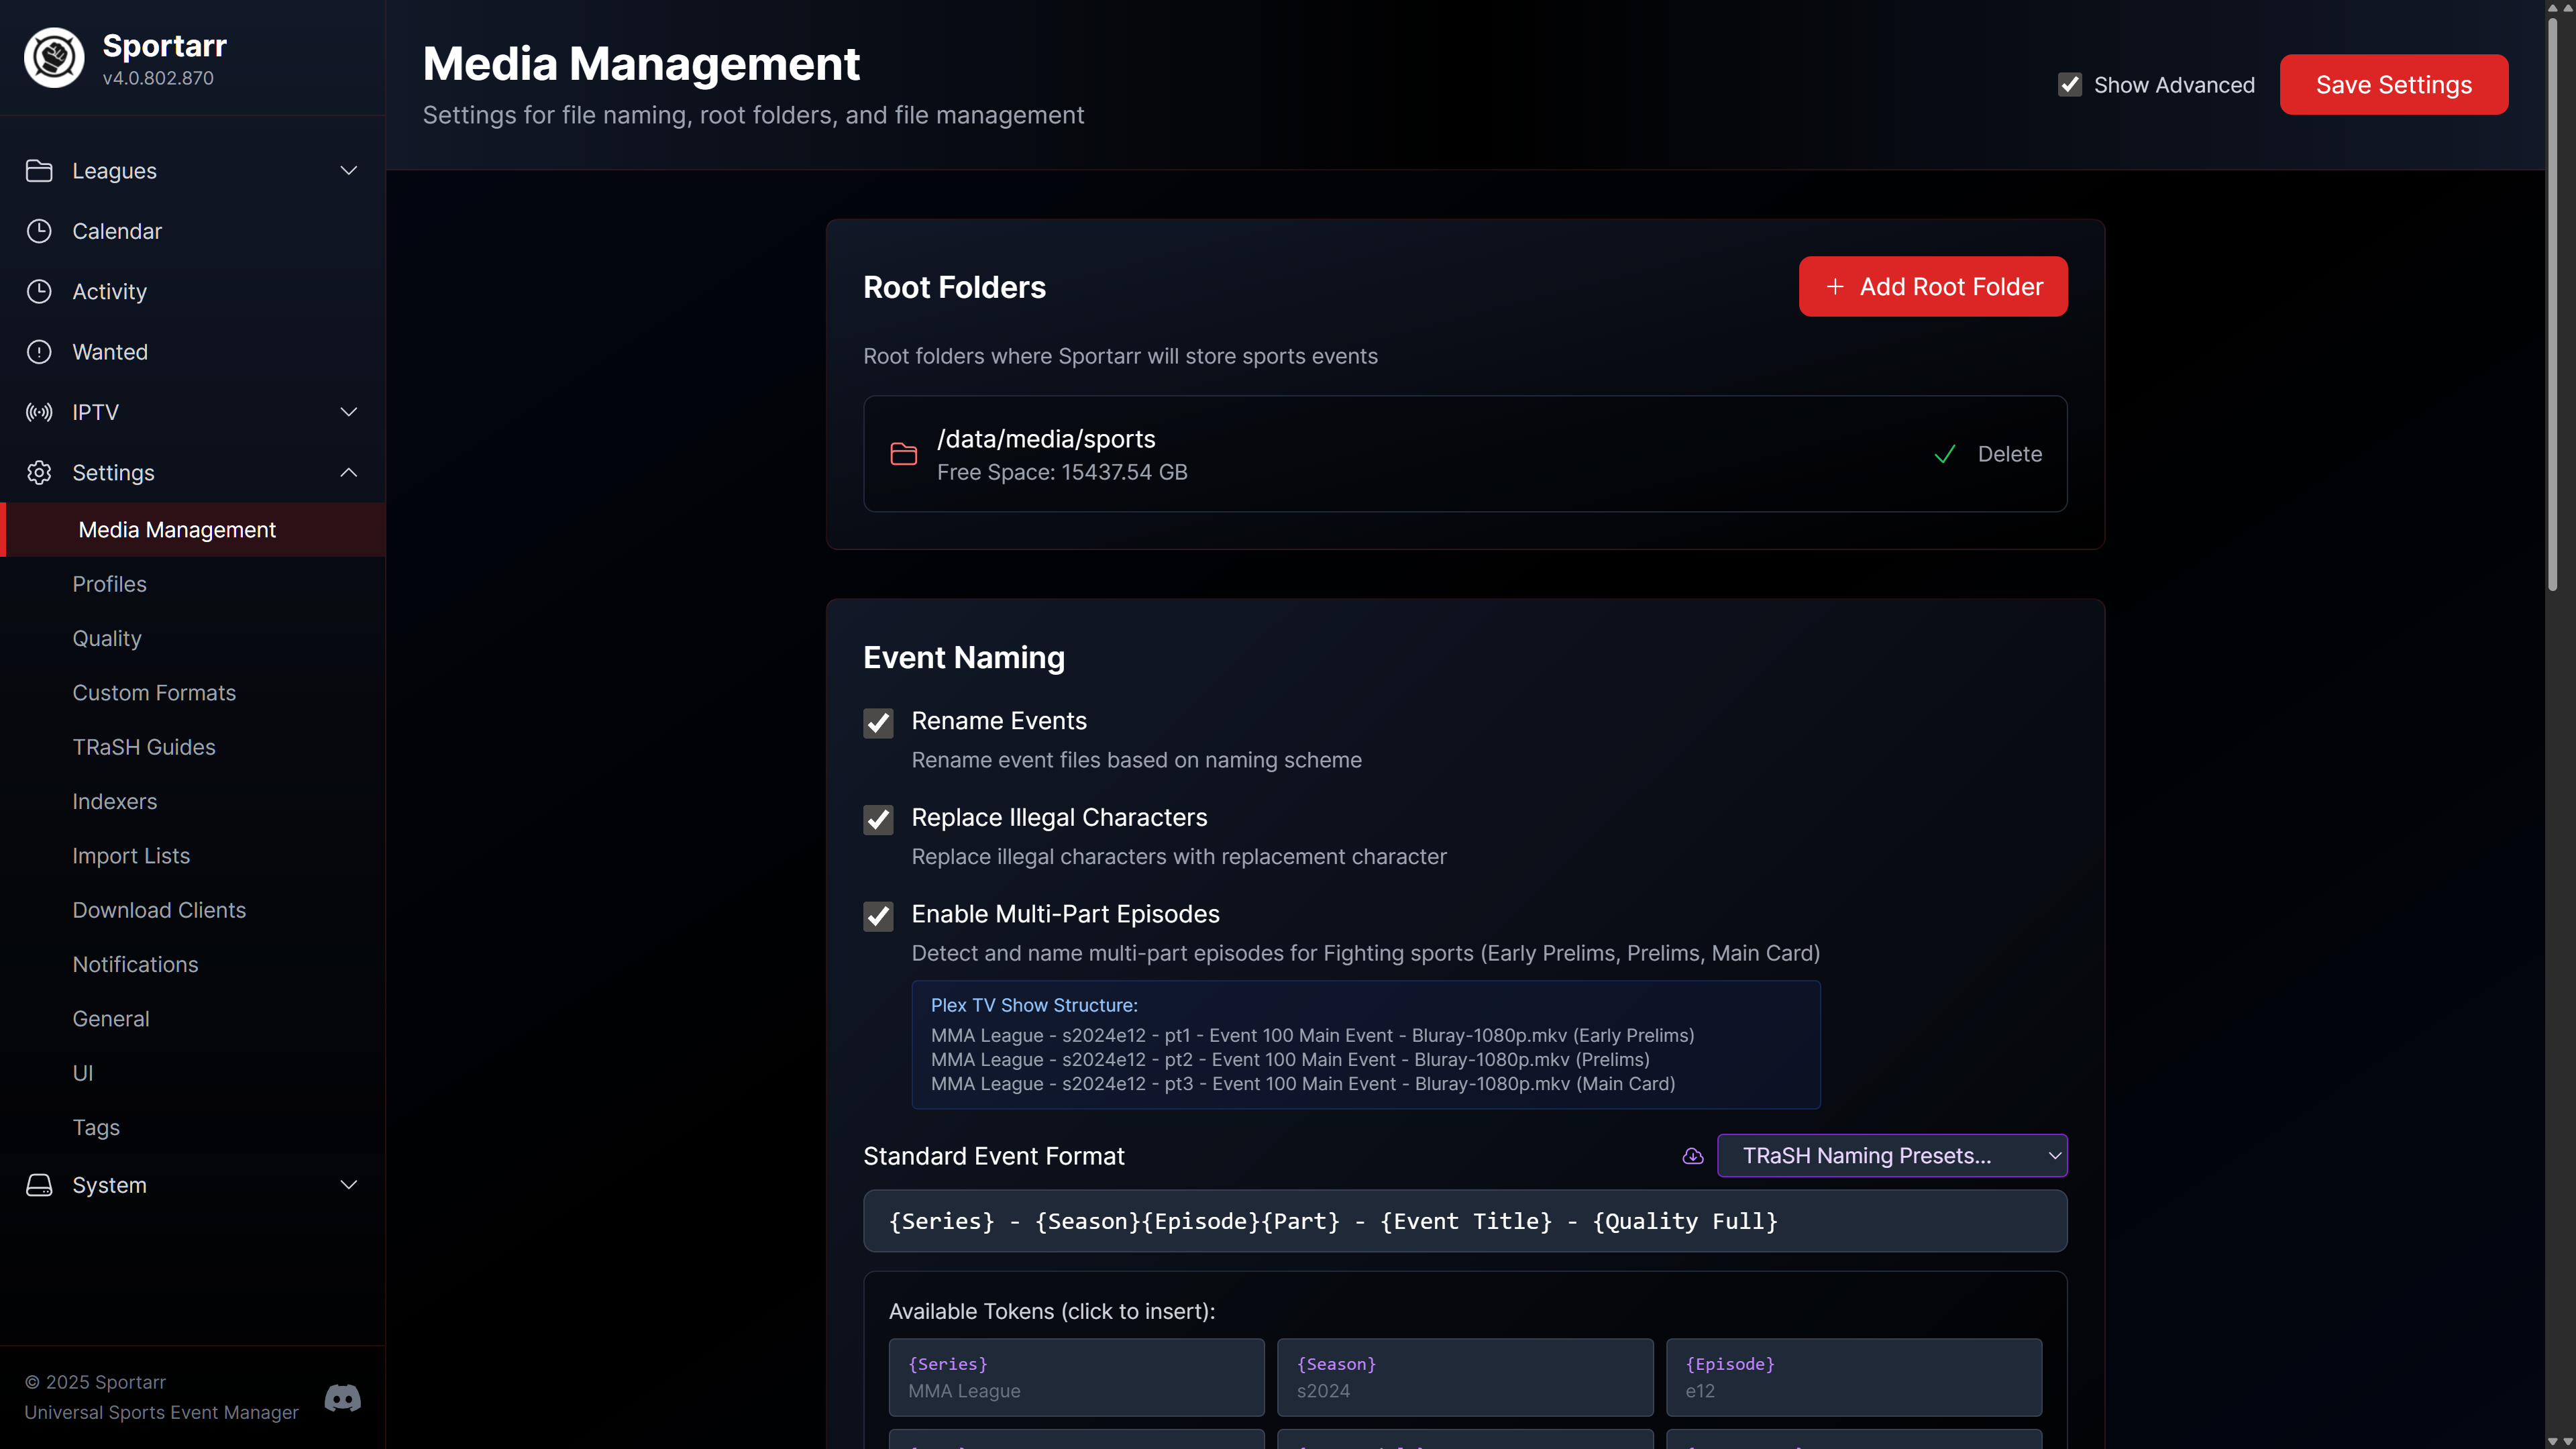Click the Free Space: 15437.54 GB text
2576x1449 pixels.
pos(1062,472)
